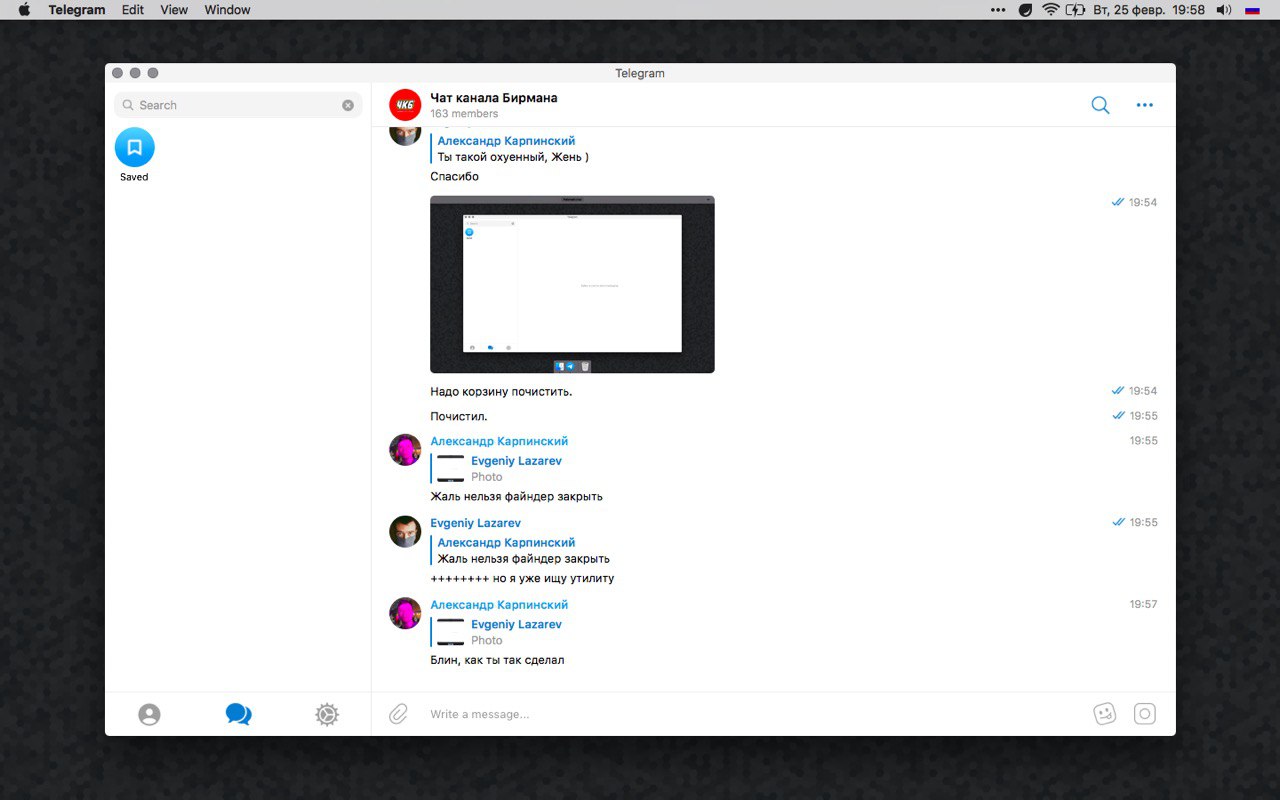
Task: Click the dark round app icon in menu bar
Action: (1025, 10)
